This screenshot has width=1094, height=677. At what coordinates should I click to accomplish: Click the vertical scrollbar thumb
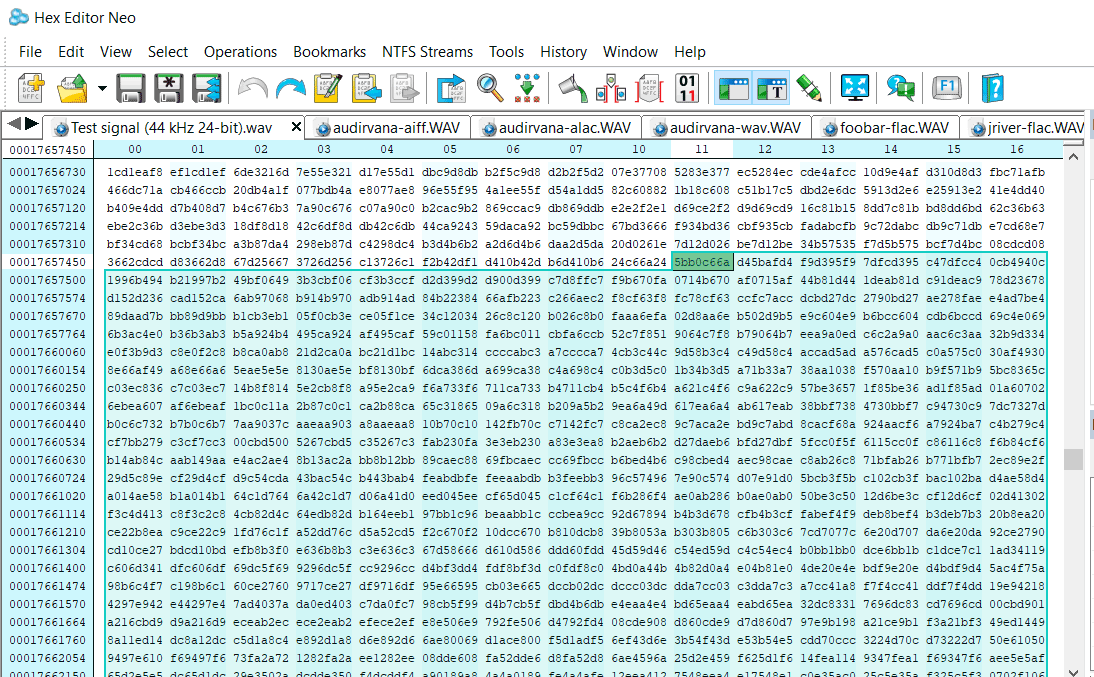pyautogui.click(x=1072, y=459)
